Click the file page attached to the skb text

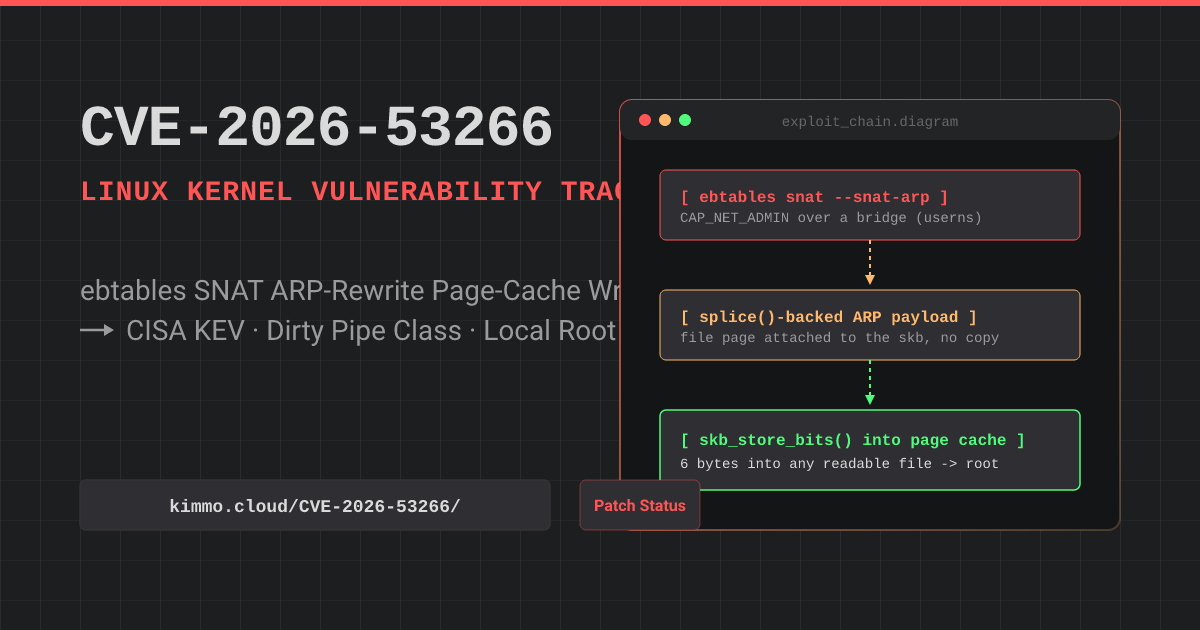click(x=840, y=338)
